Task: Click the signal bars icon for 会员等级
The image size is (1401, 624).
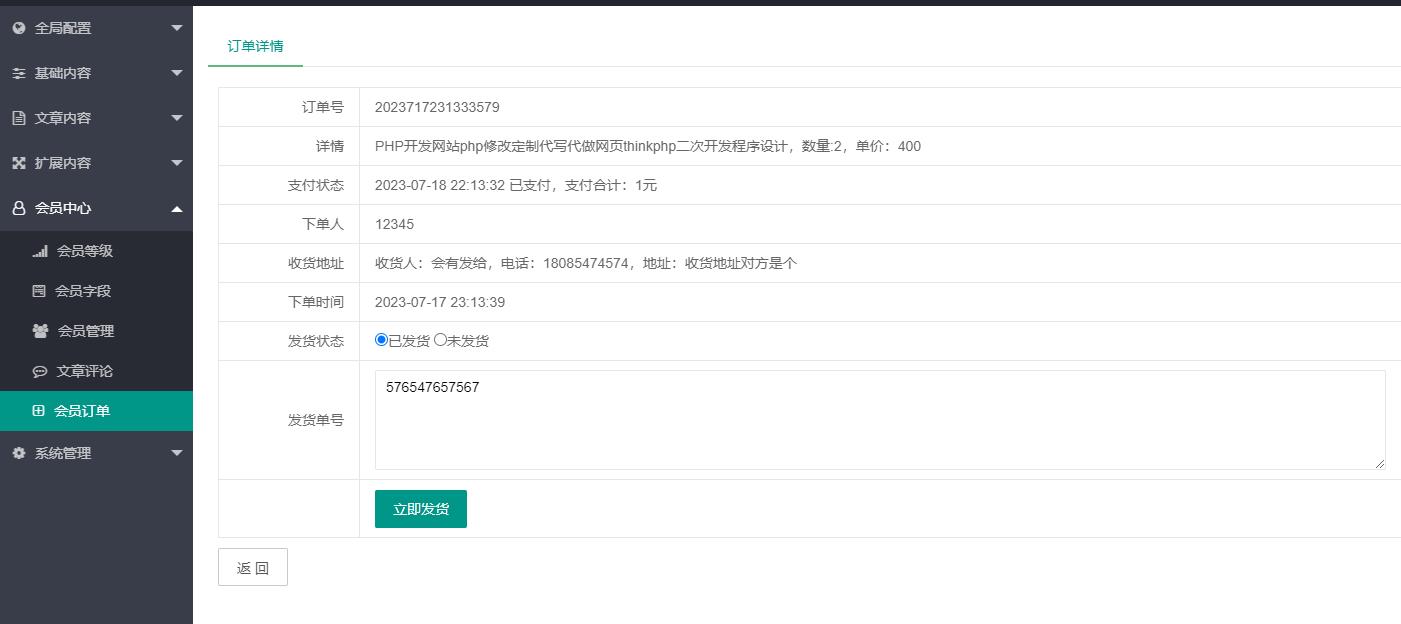Action: [x=40, y=251]
